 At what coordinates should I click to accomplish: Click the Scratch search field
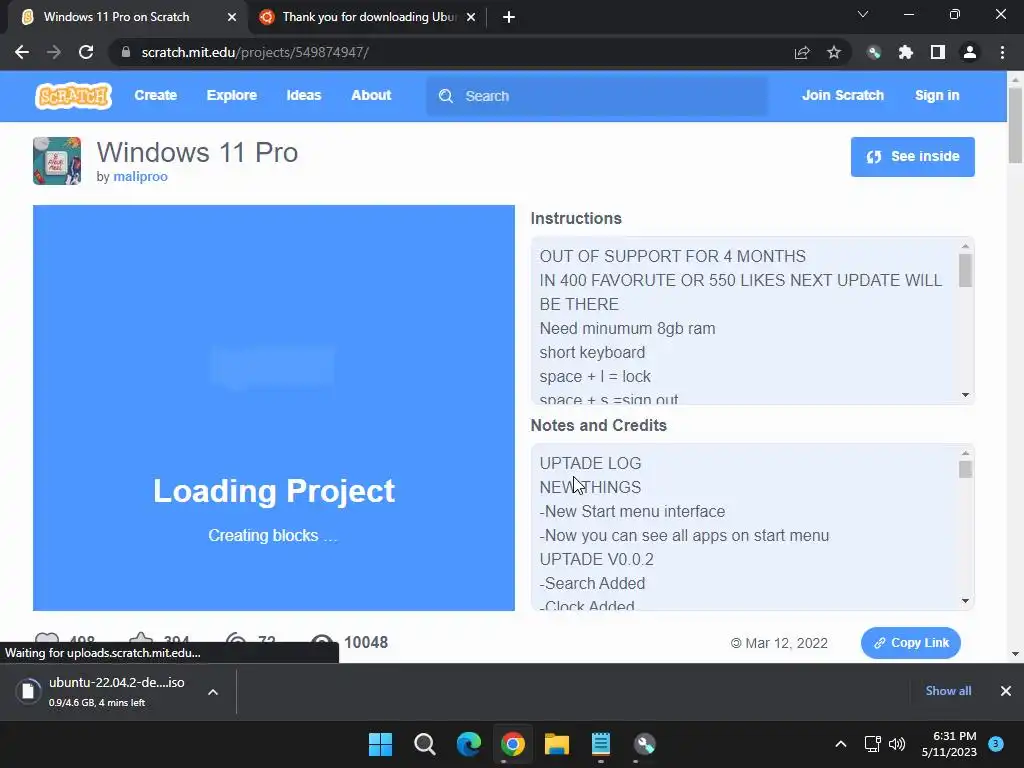tap(596, 96)
